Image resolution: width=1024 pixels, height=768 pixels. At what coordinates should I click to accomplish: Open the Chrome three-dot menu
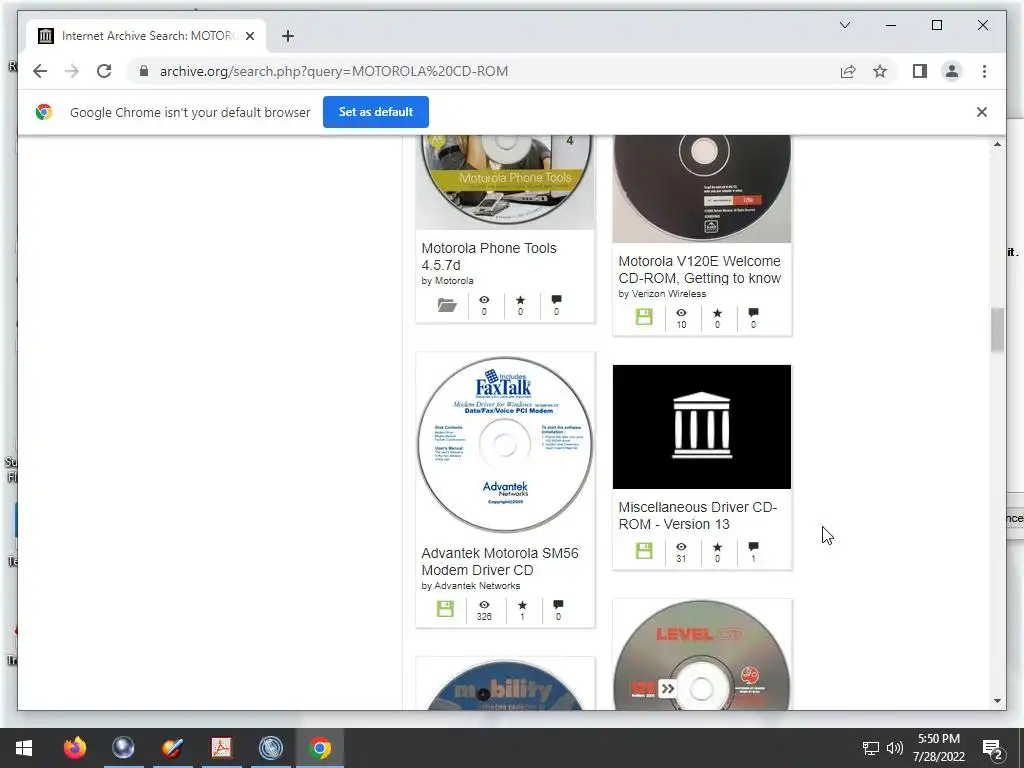(984, 71)
